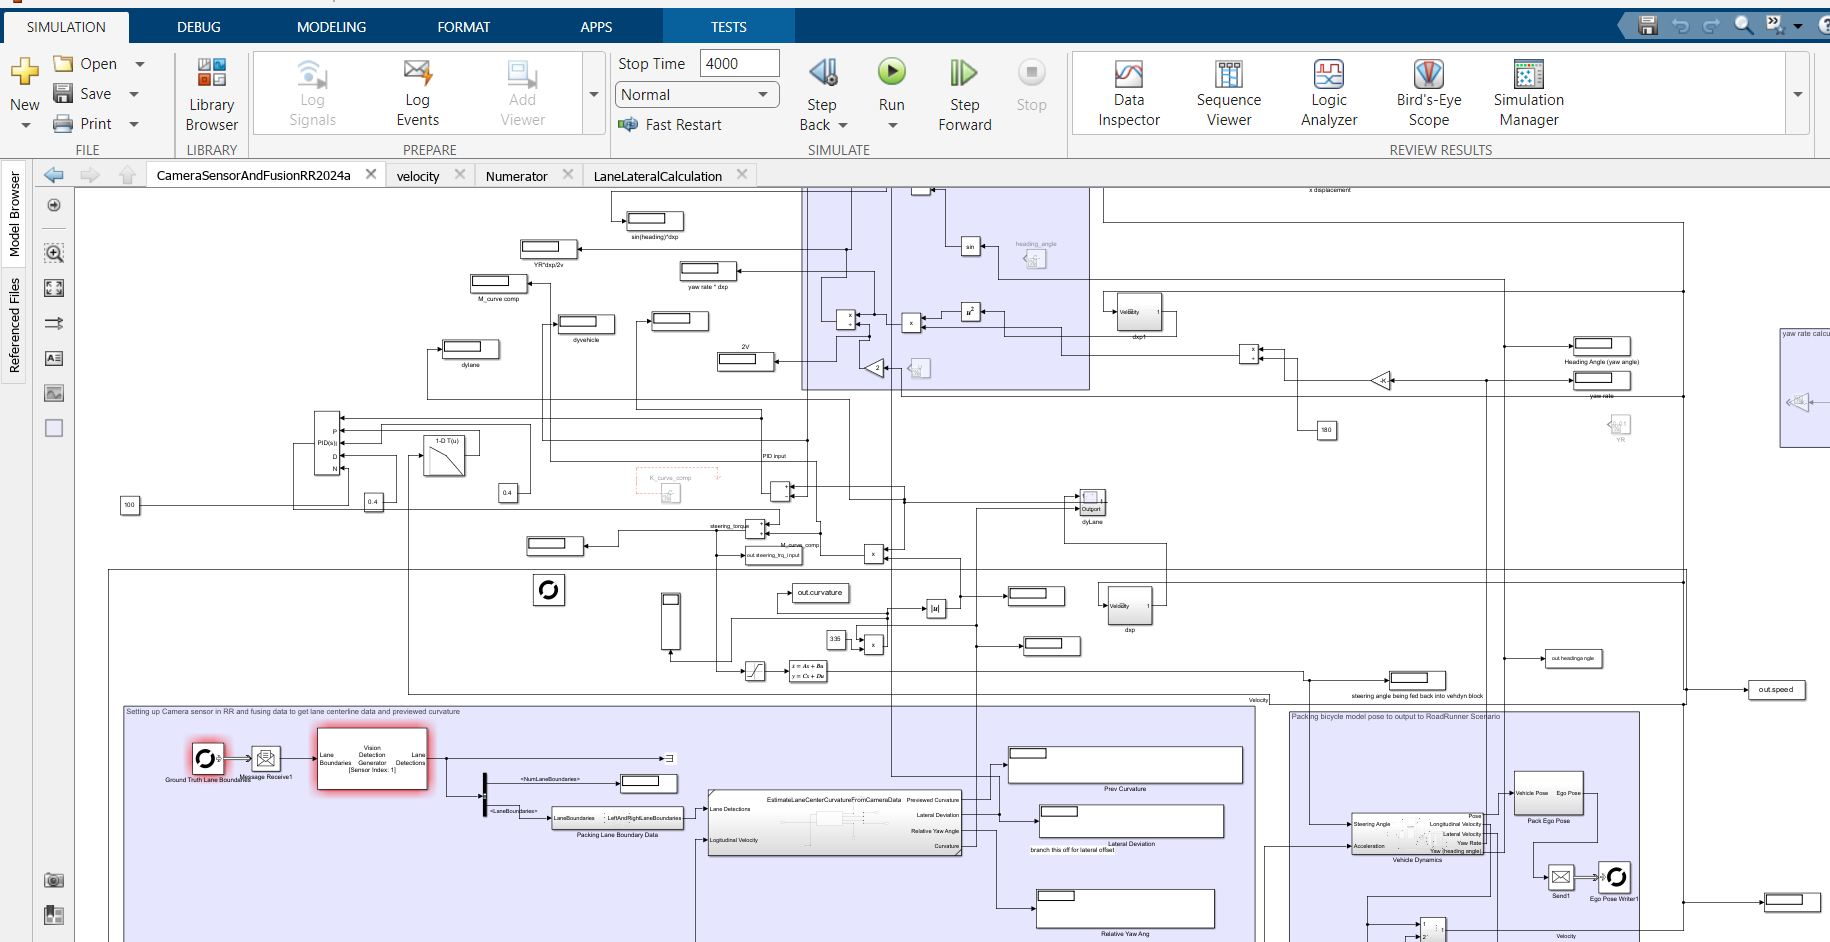Switch to the DEBUG ribbon tab
The width and height of the screenshot is (1830, 942).
[199, 27]
